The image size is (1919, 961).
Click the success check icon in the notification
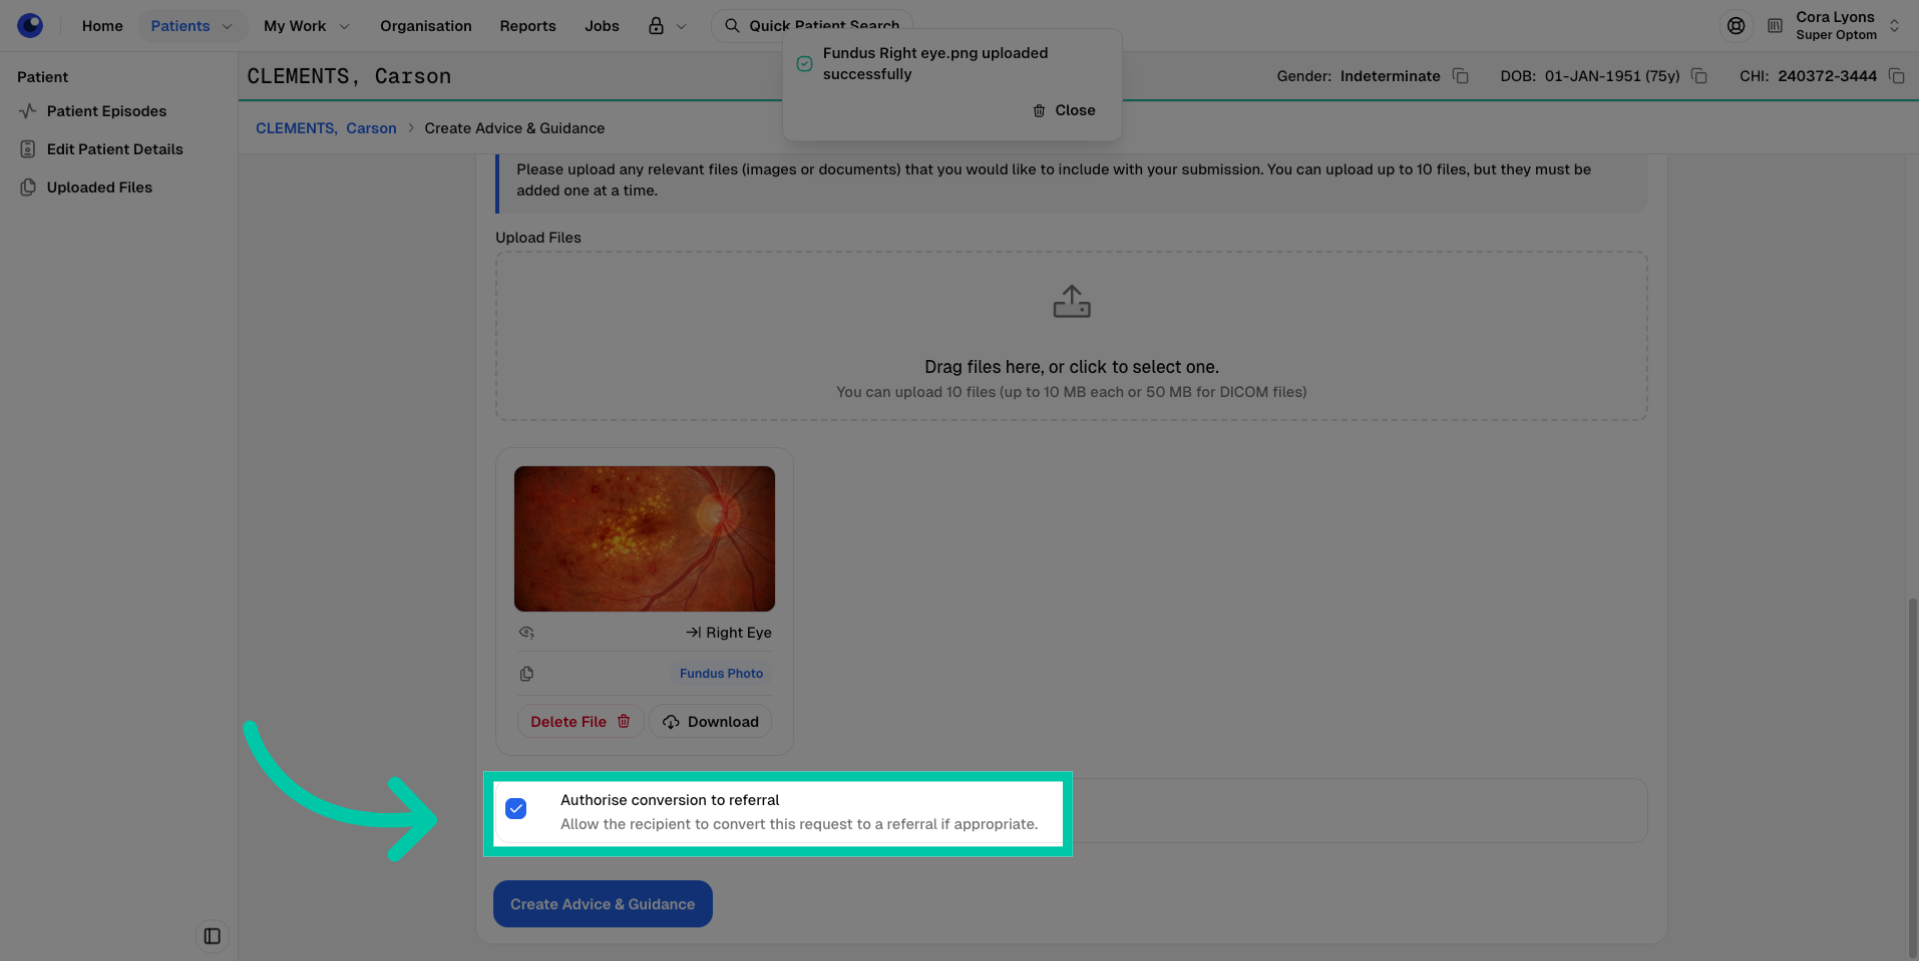804,63
